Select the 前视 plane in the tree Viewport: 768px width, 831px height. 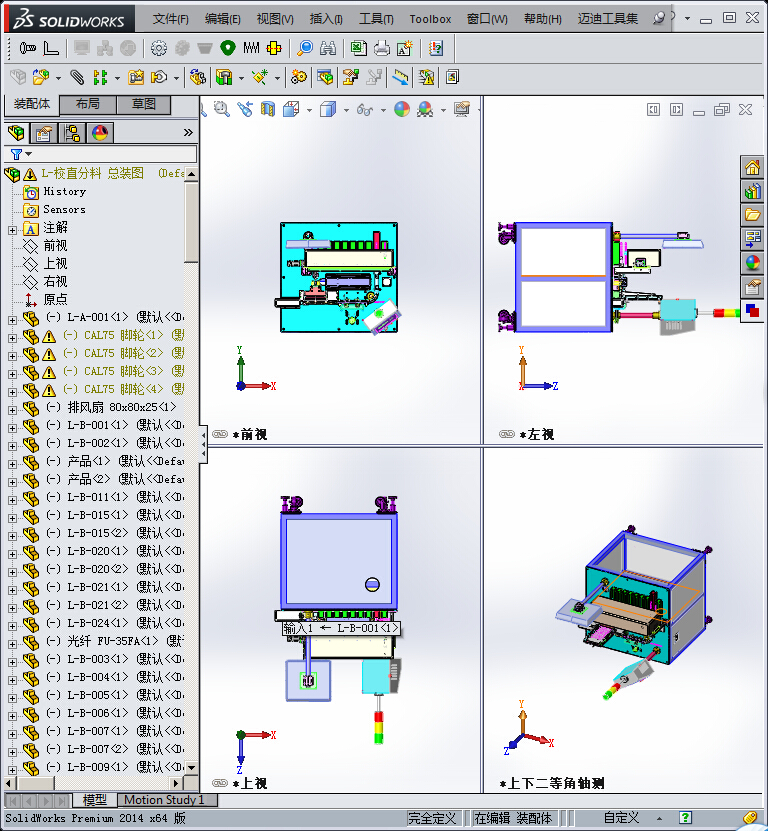(55, 245)
